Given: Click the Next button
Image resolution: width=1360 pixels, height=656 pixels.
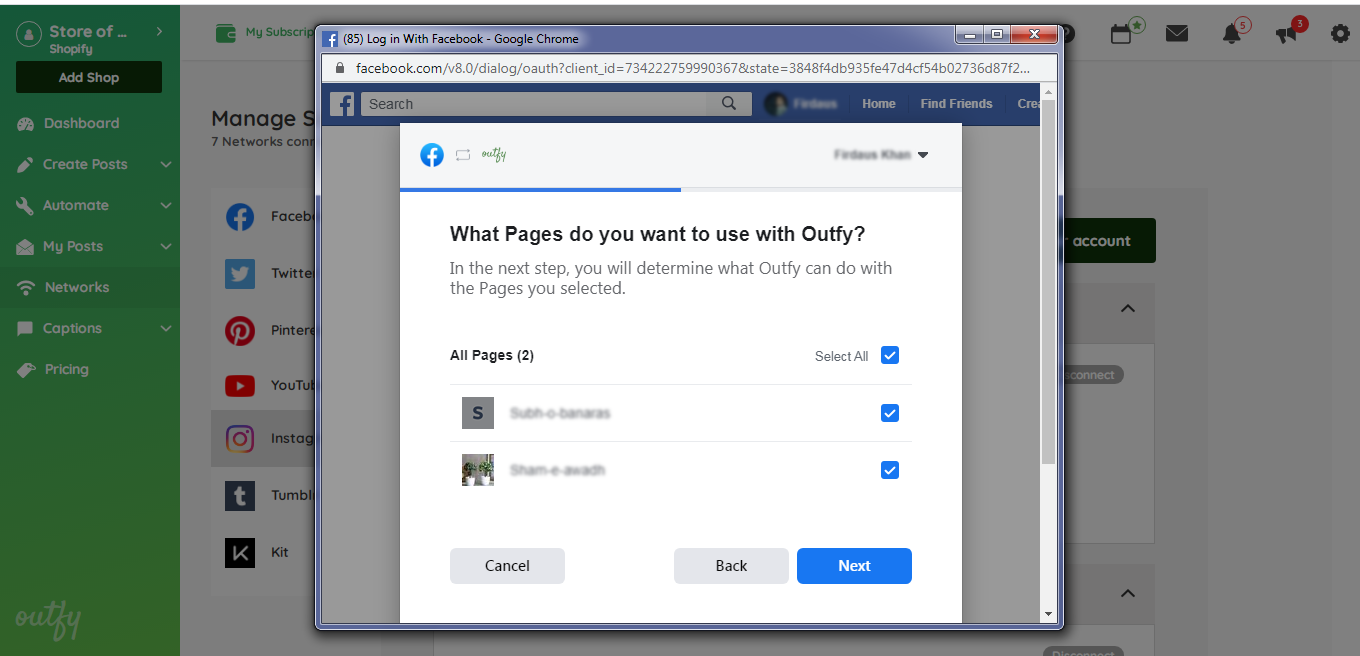Looking at the screenshot, I should [x=854, y=566].
